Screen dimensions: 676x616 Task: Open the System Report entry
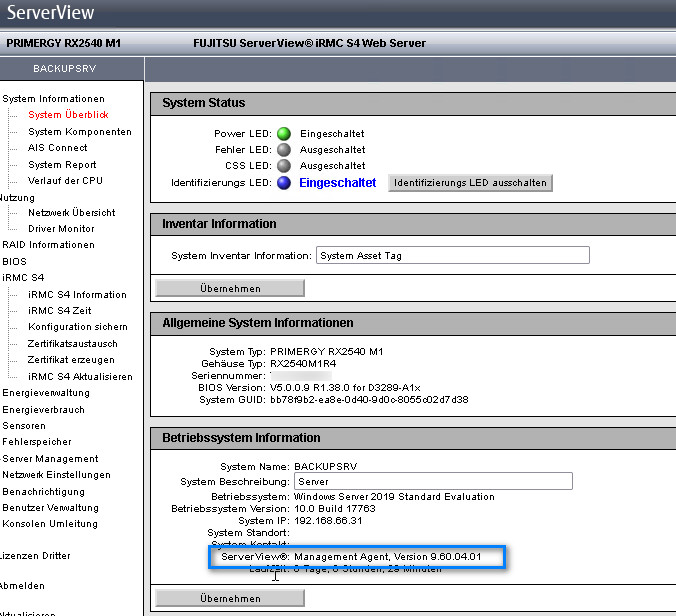62,165
